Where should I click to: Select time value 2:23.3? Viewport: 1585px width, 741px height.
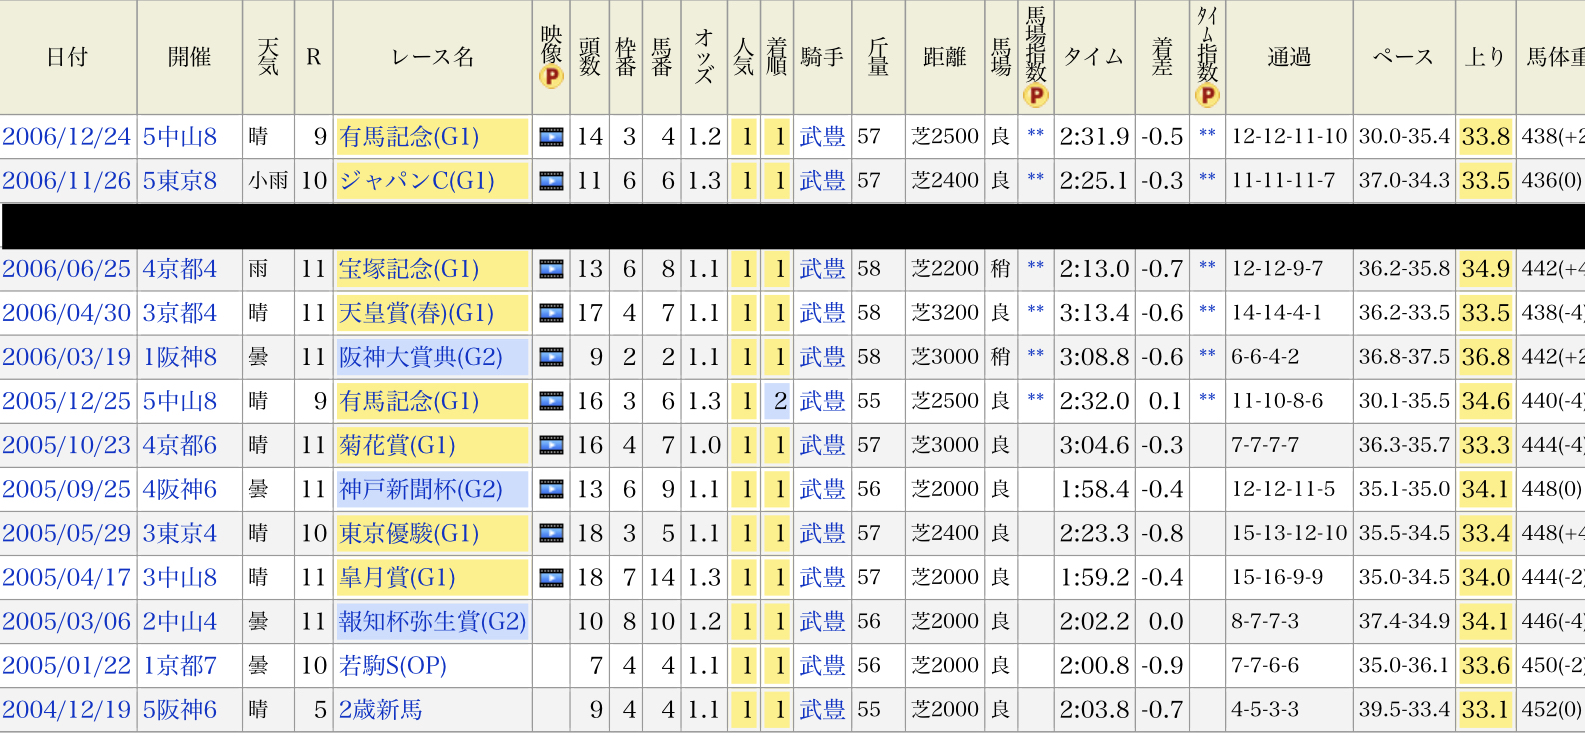coord(1094,533)
